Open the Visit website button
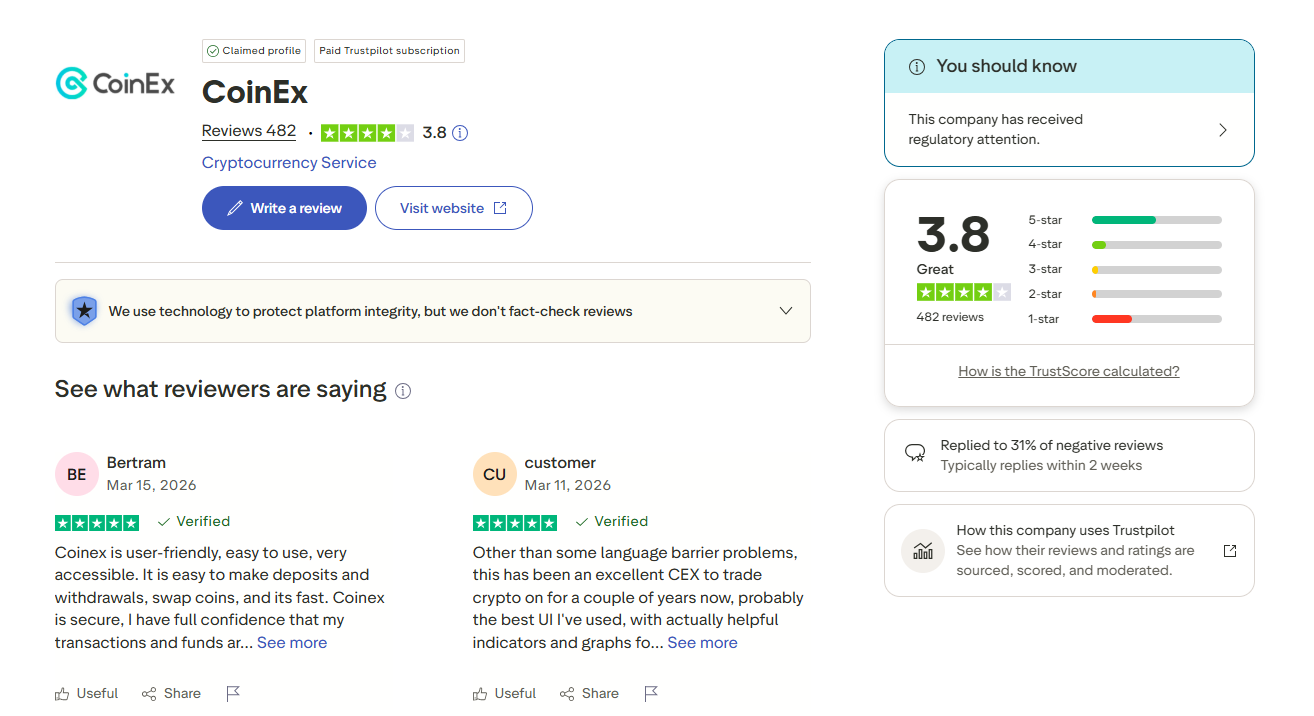The width and height of the screenshot is (1314, 716). 454,208
